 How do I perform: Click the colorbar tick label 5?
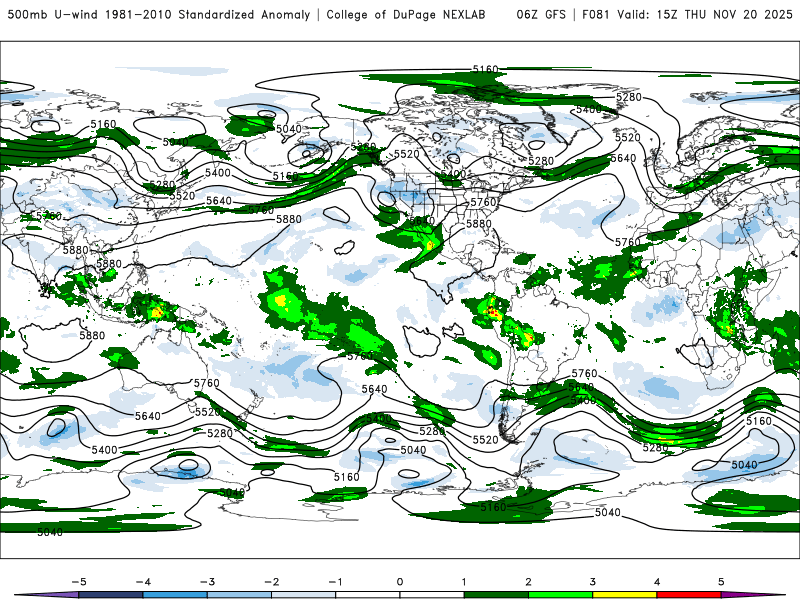coord(721,582)
